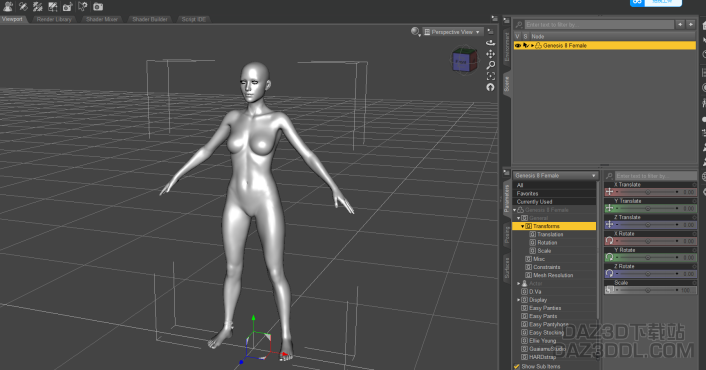Open the Parameters pane options menu icon
This screenshot has height=370, width=706.
(x=506, y=172)
